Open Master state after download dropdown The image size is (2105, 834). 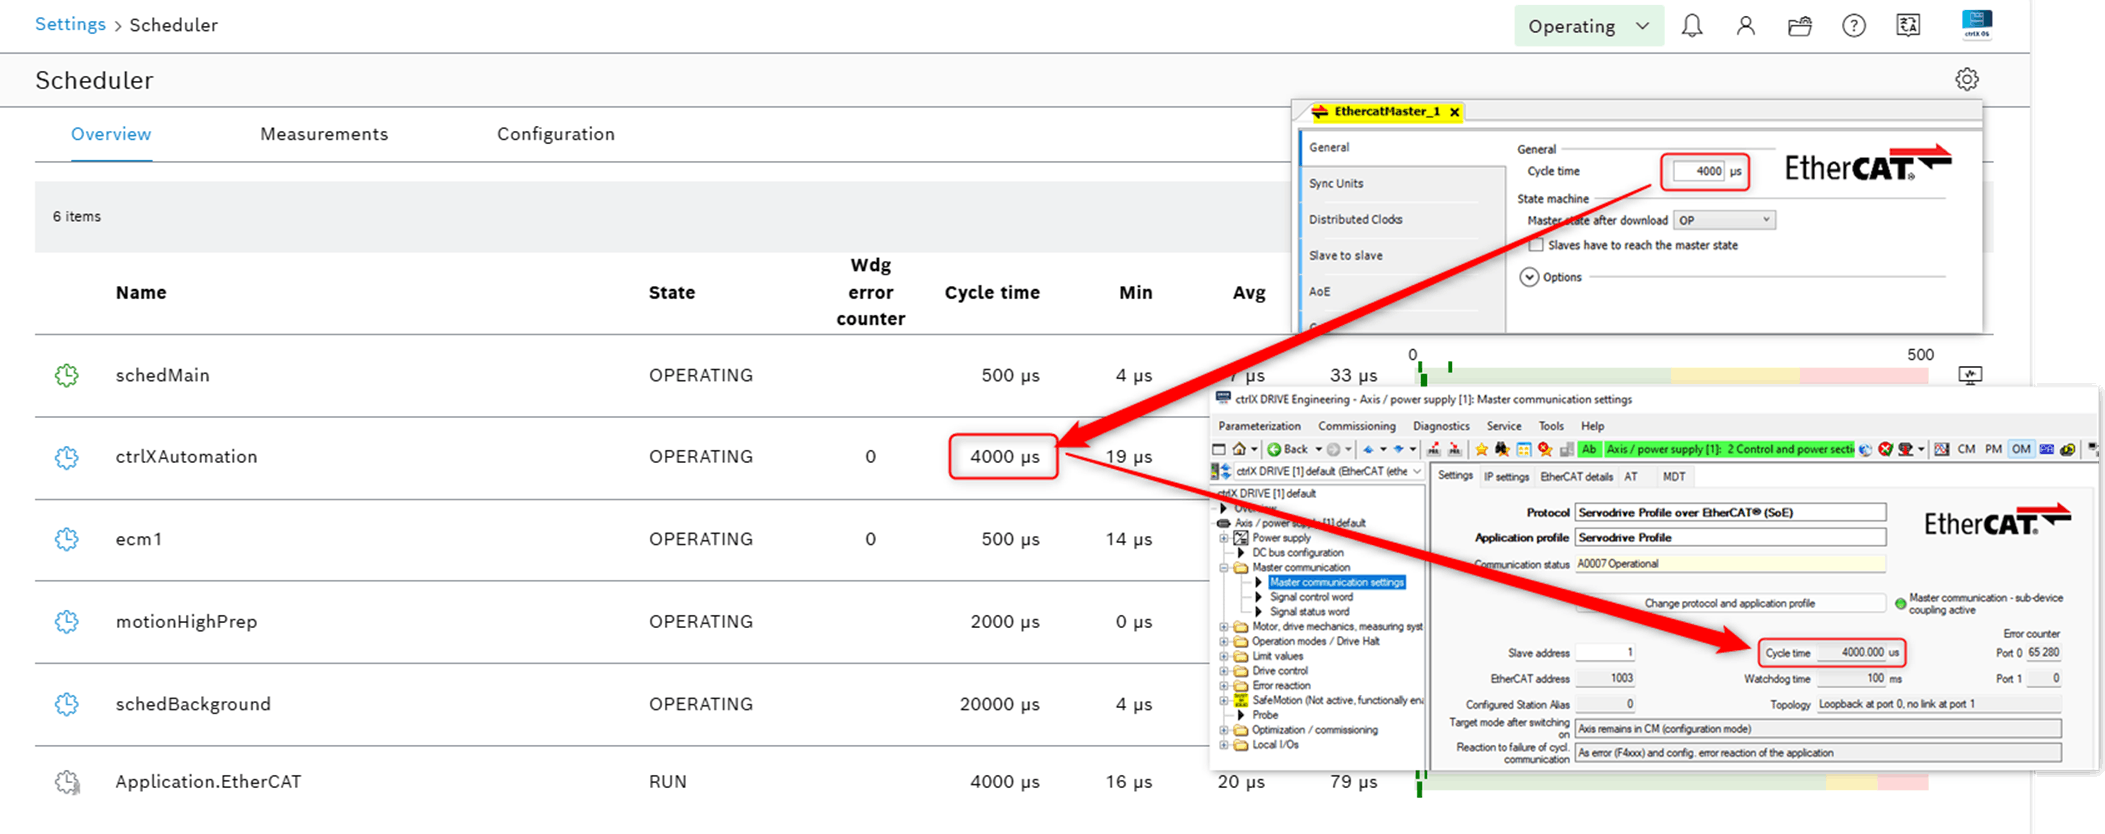click(x=1724, y=220)
